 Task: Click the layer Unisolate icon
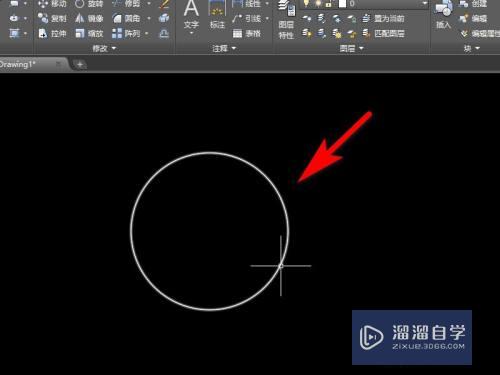pos(322,33)
